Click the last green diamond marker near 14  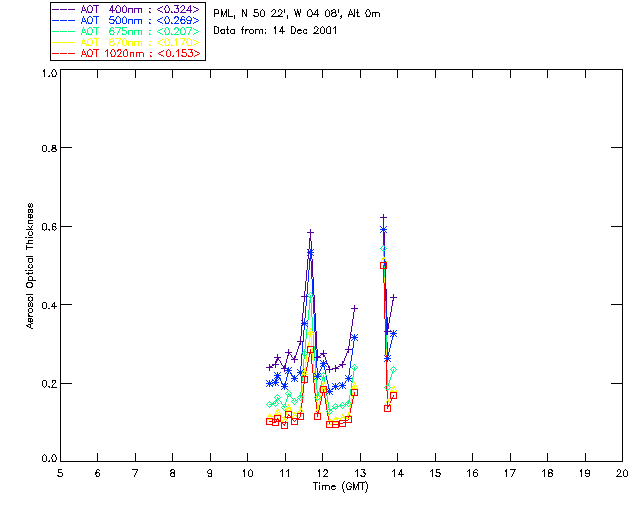point(393,370)
